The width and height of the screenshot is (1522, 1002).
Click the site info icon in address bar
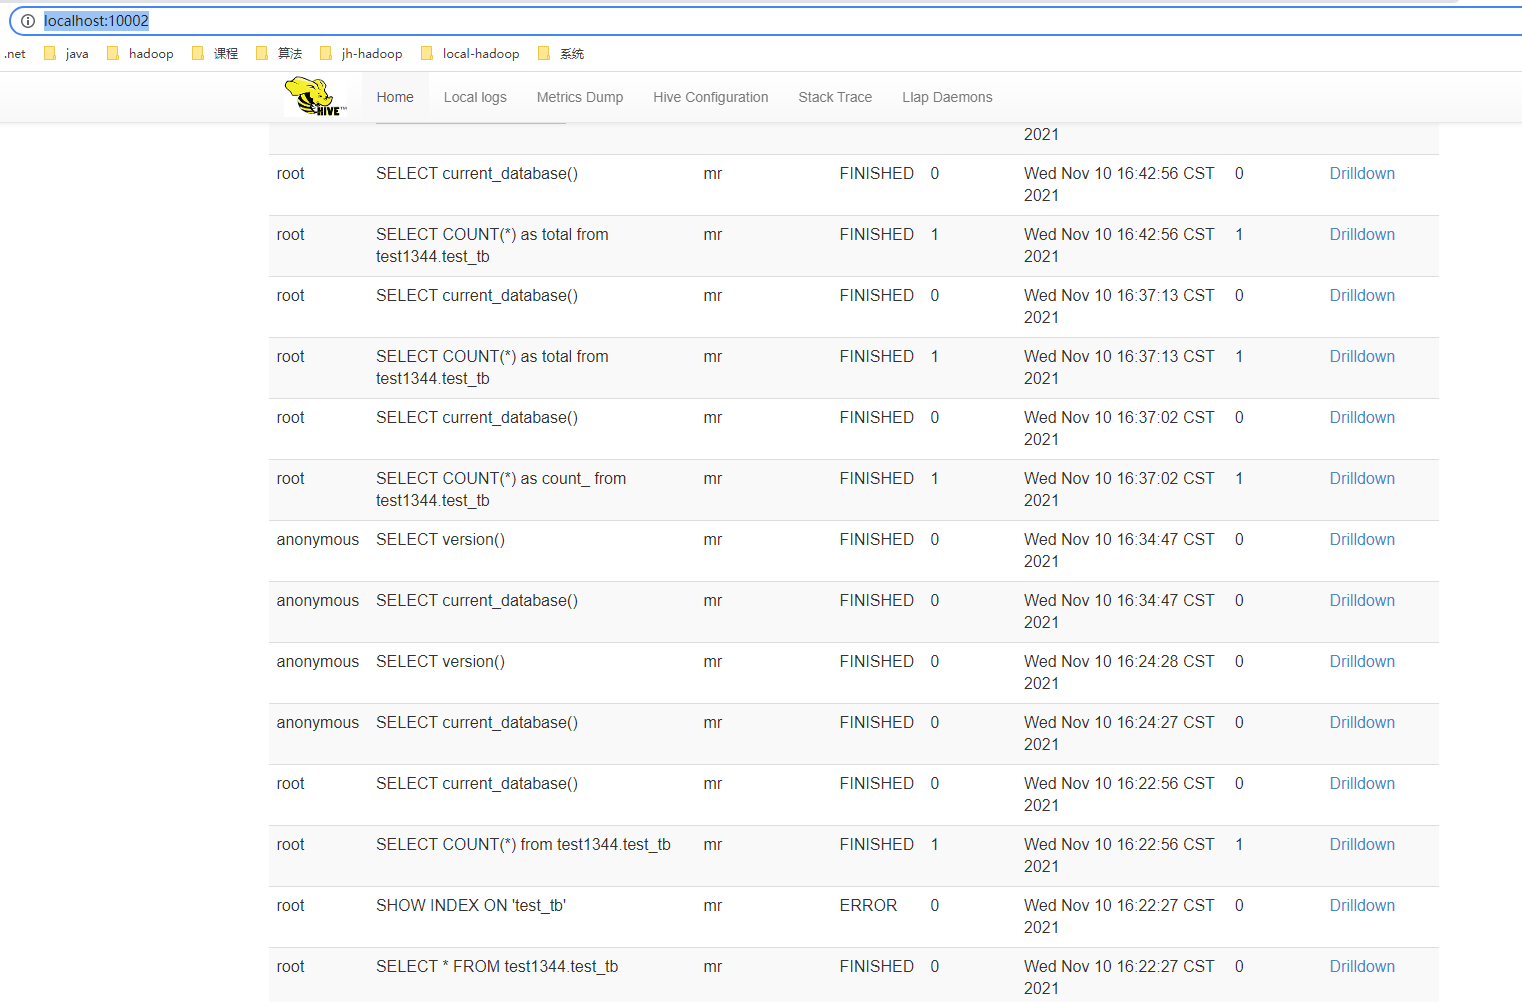tap(28, 21)
